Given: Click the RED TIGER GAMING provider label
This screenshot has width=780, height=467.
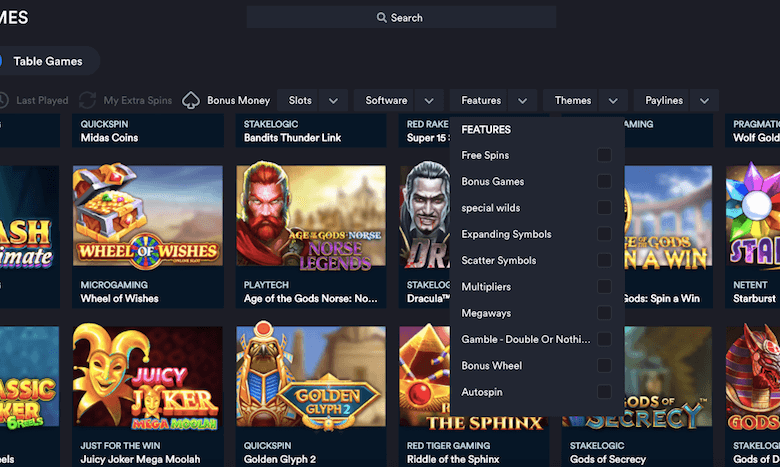Looking at the screenshot, I should point(448,446).
